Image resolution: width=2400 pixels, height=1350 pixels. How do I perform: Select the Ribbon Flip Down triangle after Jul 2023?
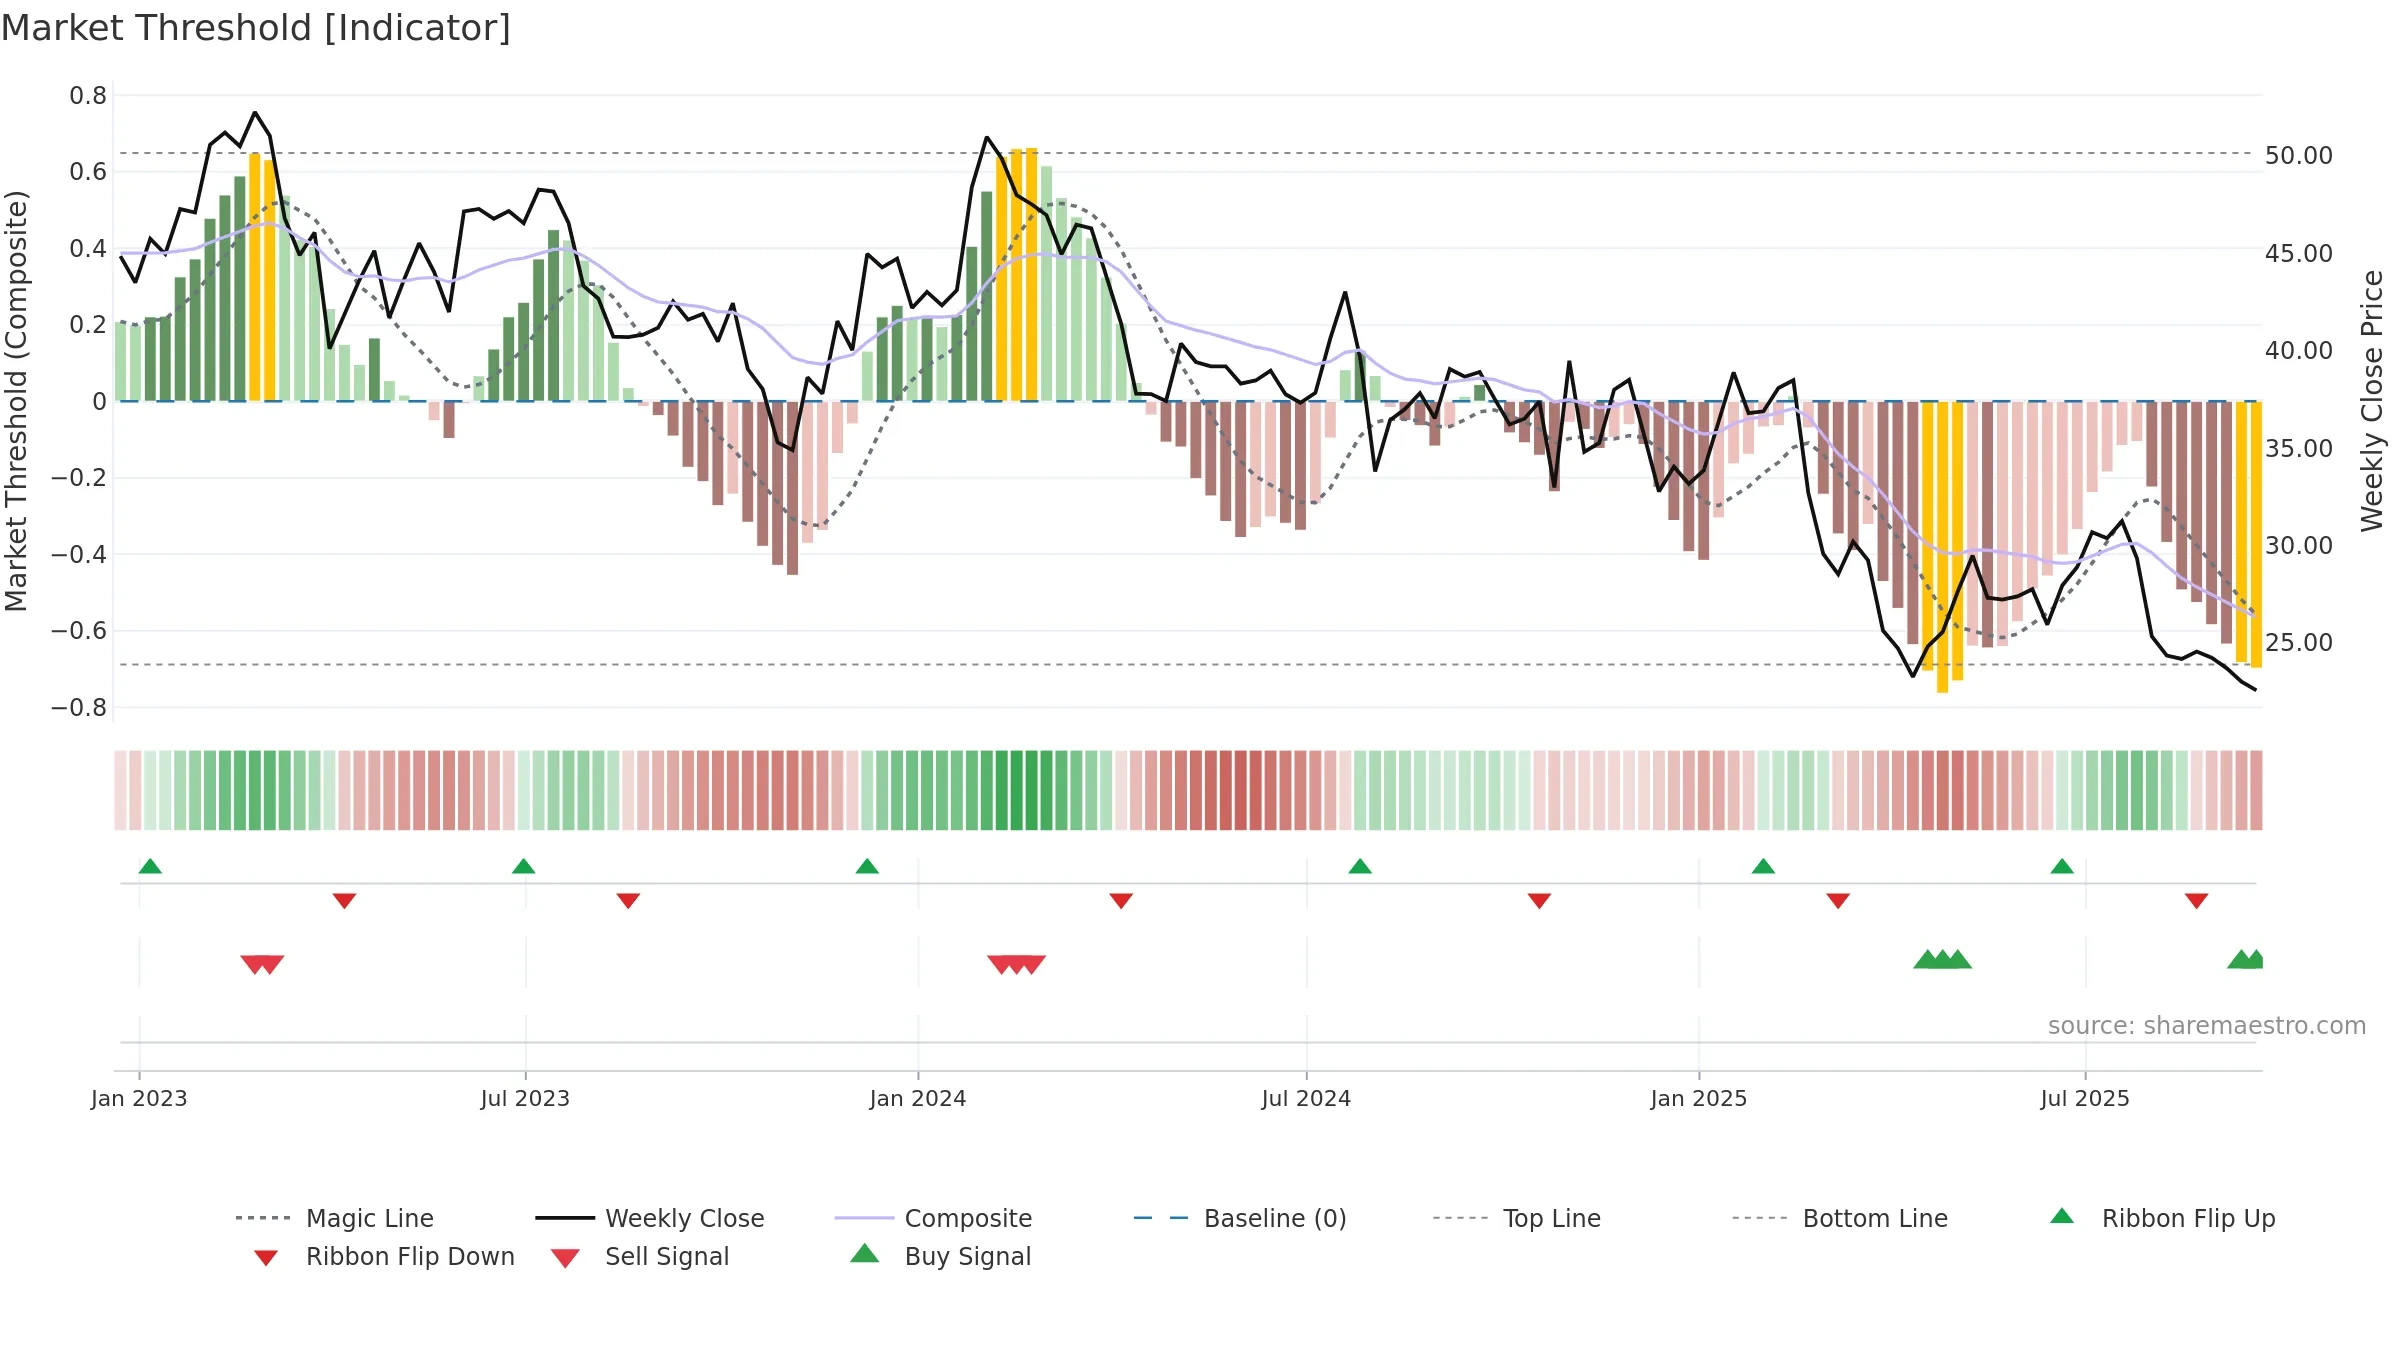628,901
